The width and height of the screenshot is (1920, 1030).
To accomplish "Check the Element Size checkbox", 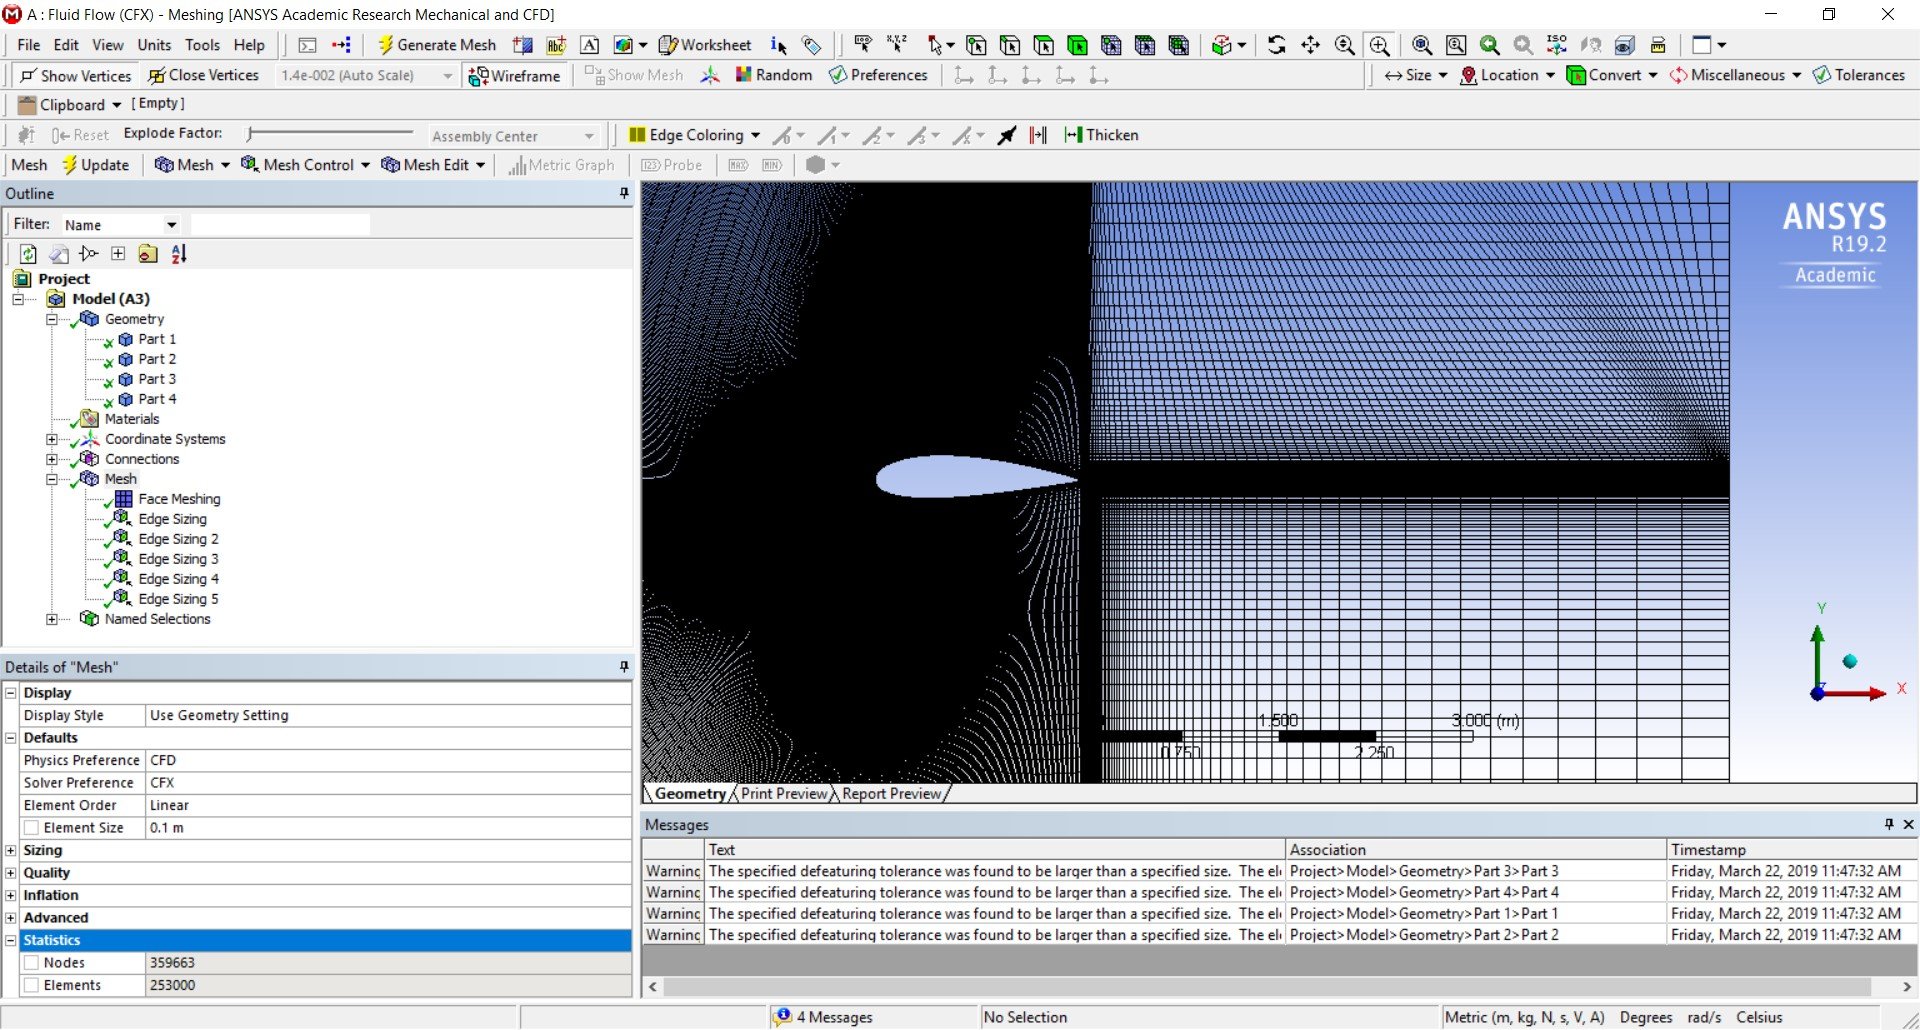I will 32,828.
